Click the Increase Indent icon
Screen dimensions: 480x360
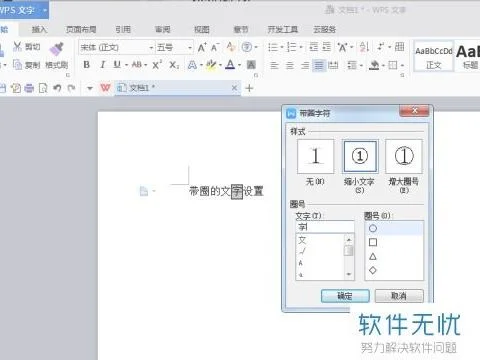tap(327, 47)
